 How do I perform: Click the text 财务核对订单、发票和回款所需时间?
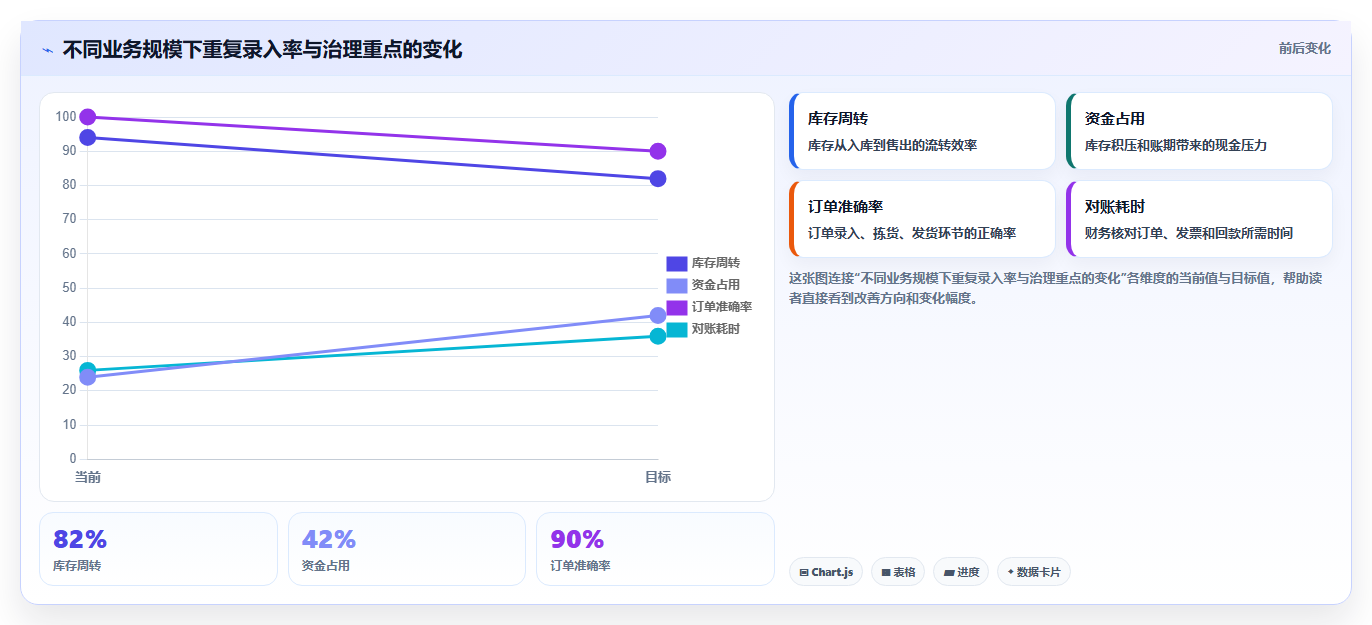pyautogui.click(x=1189, y=233)
